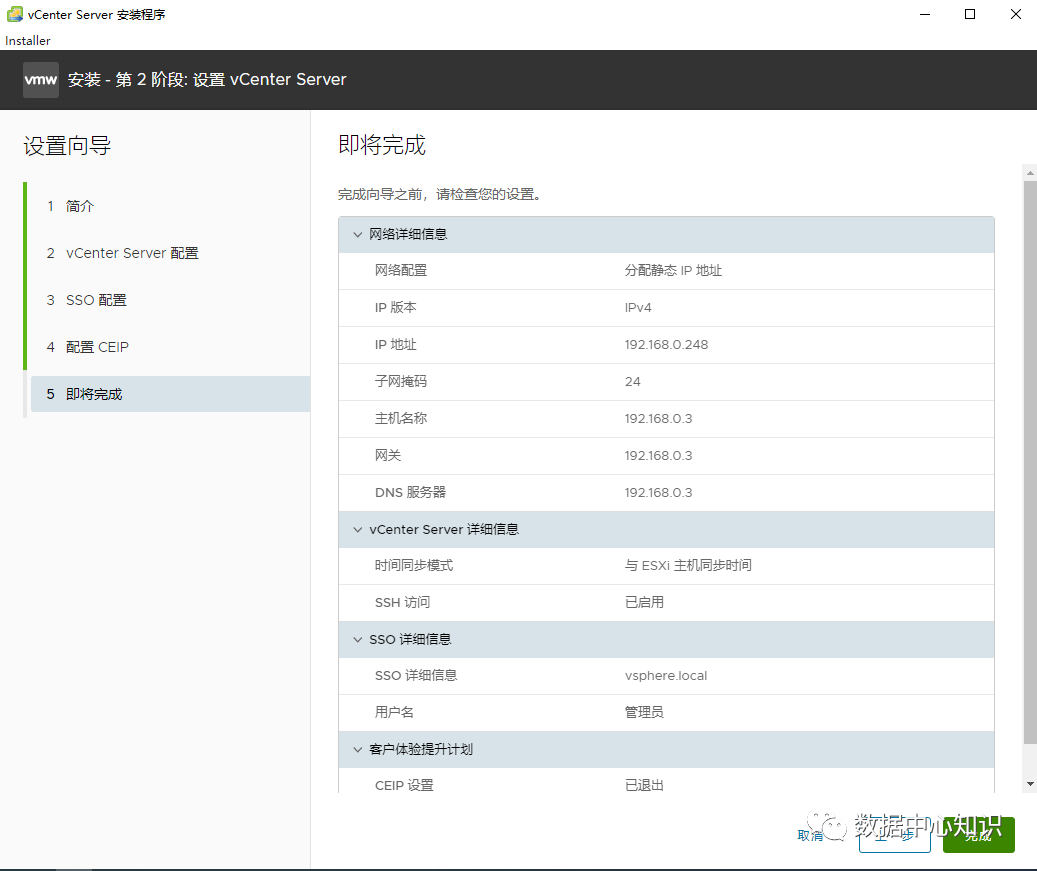This screenshot has height=871, width=1037.
Task: Click the vmw logo in header
Action: click(41, 80)
